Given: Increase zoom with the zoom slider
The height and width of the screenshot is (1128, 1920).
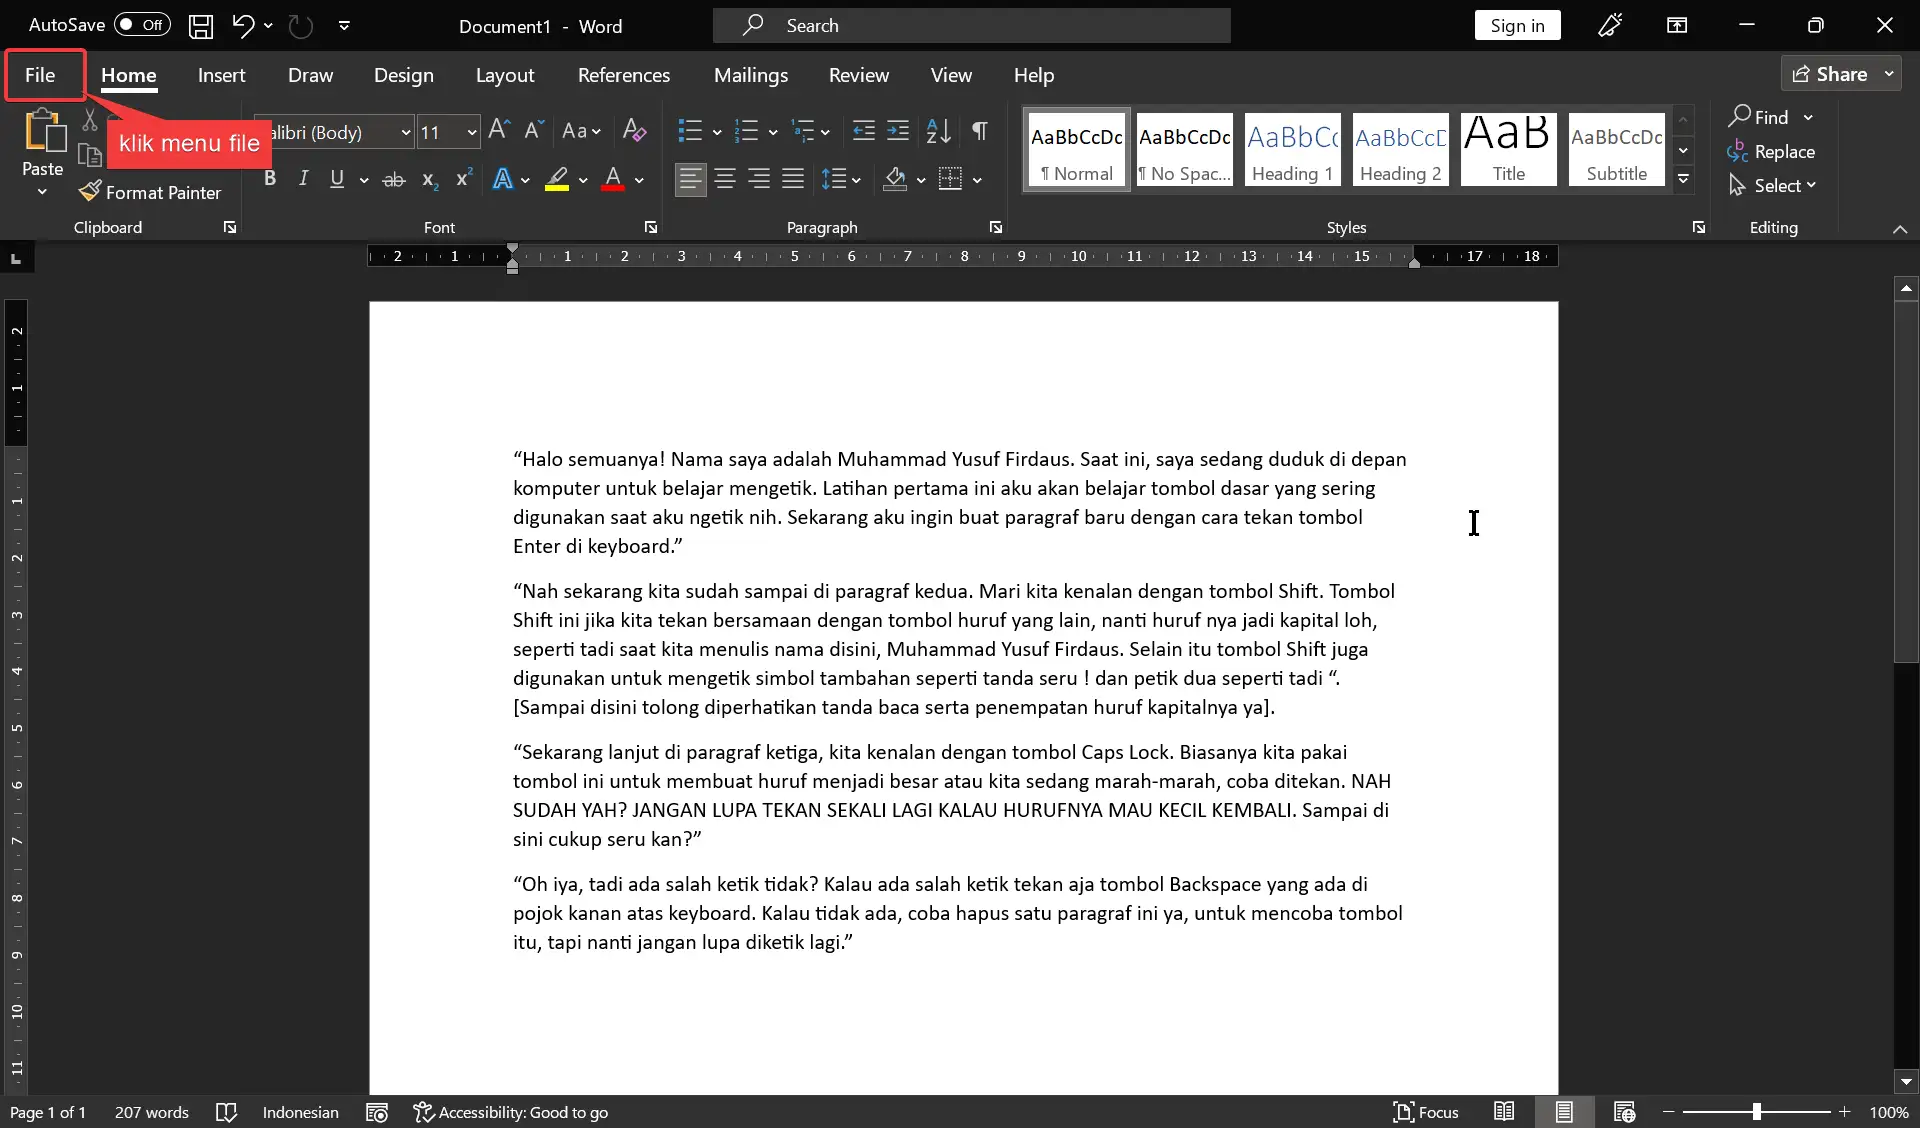Looking at the screenshot, I should (1845, 1112).
